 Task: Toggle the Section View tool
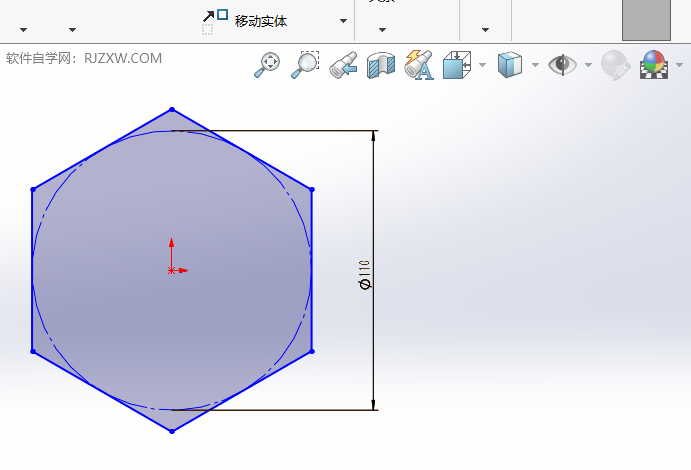pyautogui.click(x=381, y=65)
